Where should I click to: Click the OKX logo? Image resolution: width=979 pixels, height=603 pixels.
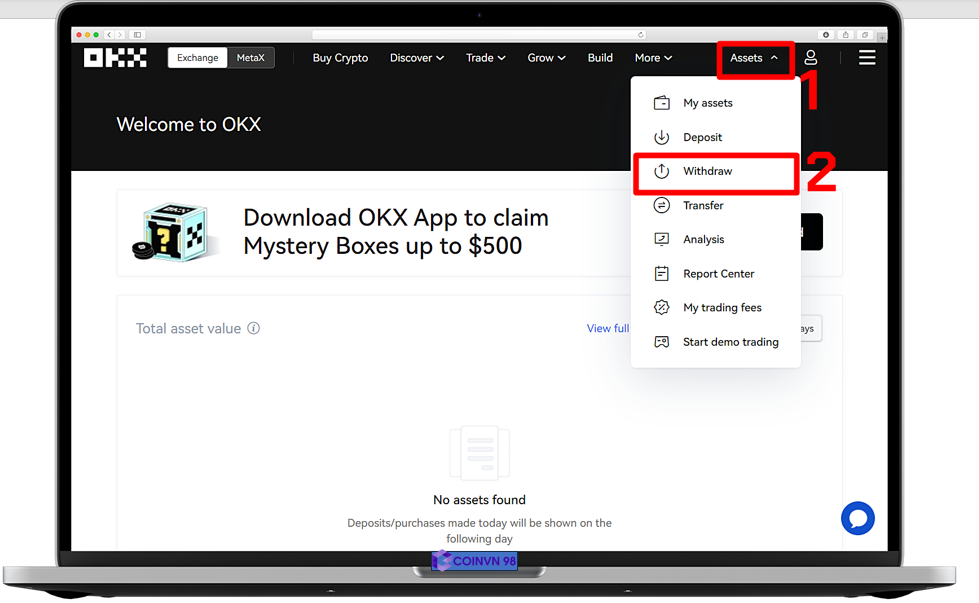click(115, 58)
